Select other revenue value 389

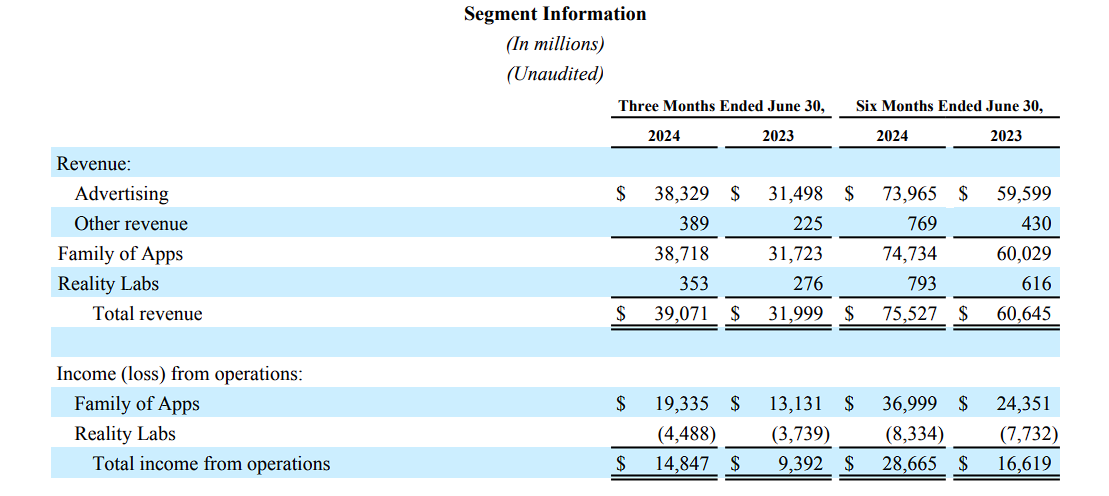coord(694,224)
